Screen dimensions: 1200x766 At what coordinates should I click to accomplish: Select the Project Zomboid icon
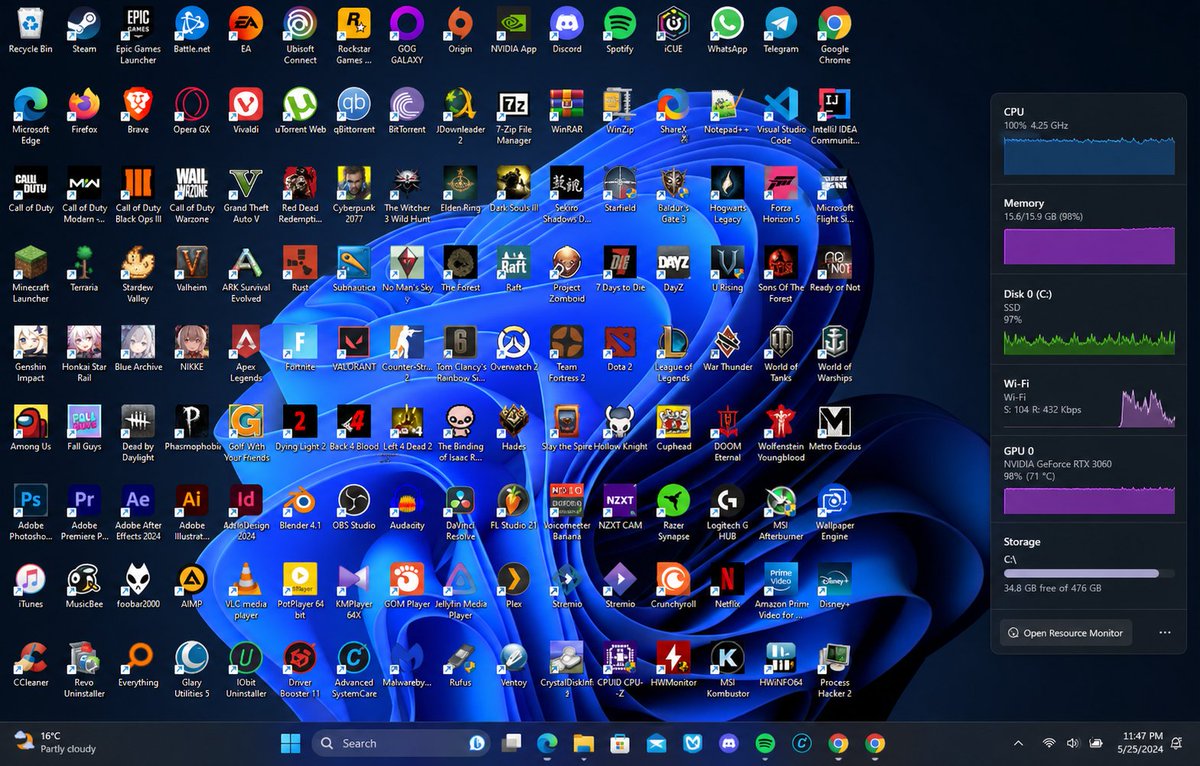(x=567, y=274)
